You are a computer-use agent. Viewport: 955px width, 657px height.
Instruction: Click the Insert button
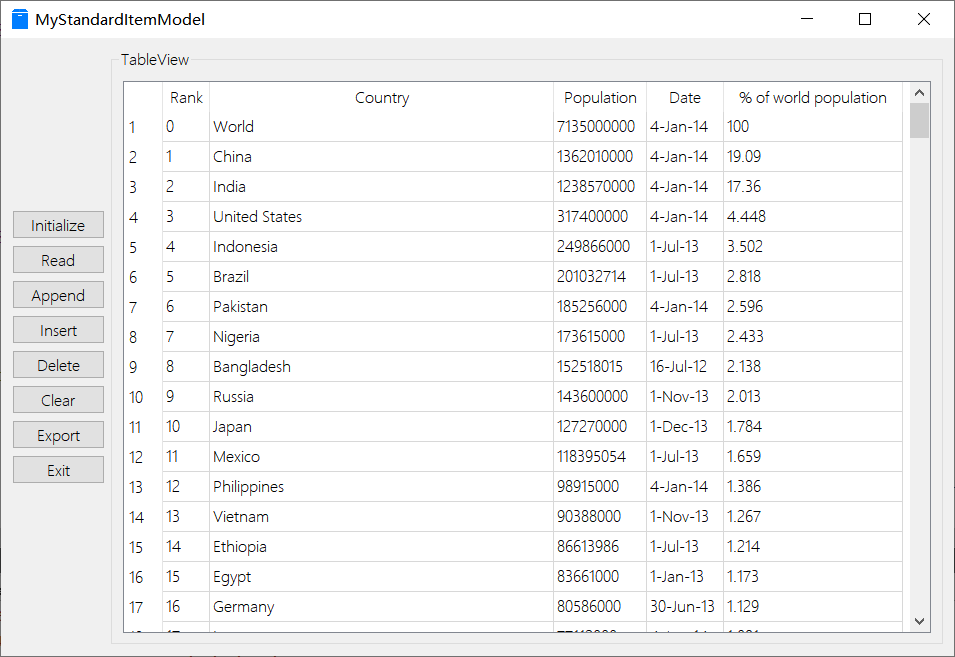click(x=58, y=330)
